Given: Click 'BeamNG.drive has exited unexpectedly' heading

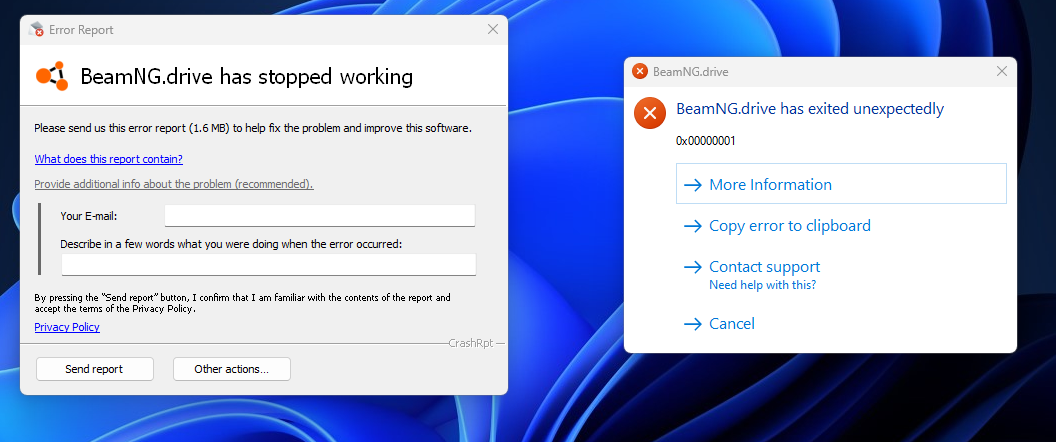Looking at the screenshot, I should click(810, 109).
